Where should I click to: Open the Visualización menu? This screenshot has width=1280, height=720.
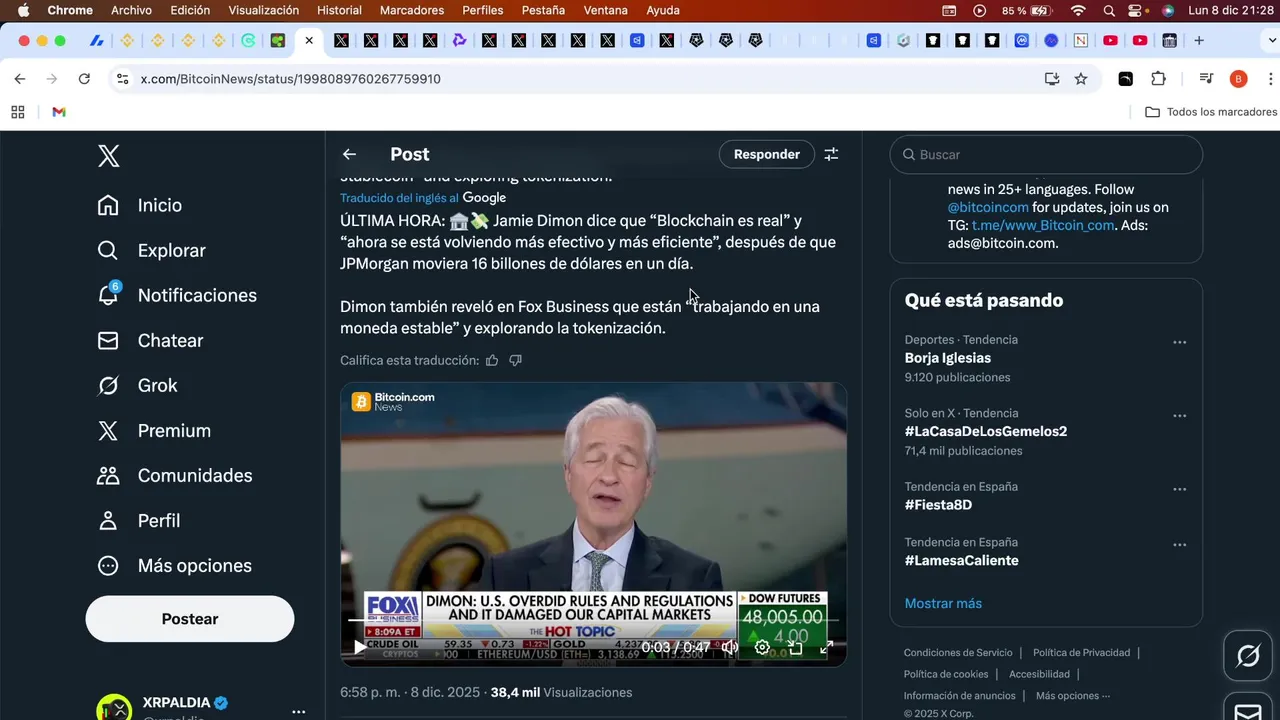click(263, 10)
